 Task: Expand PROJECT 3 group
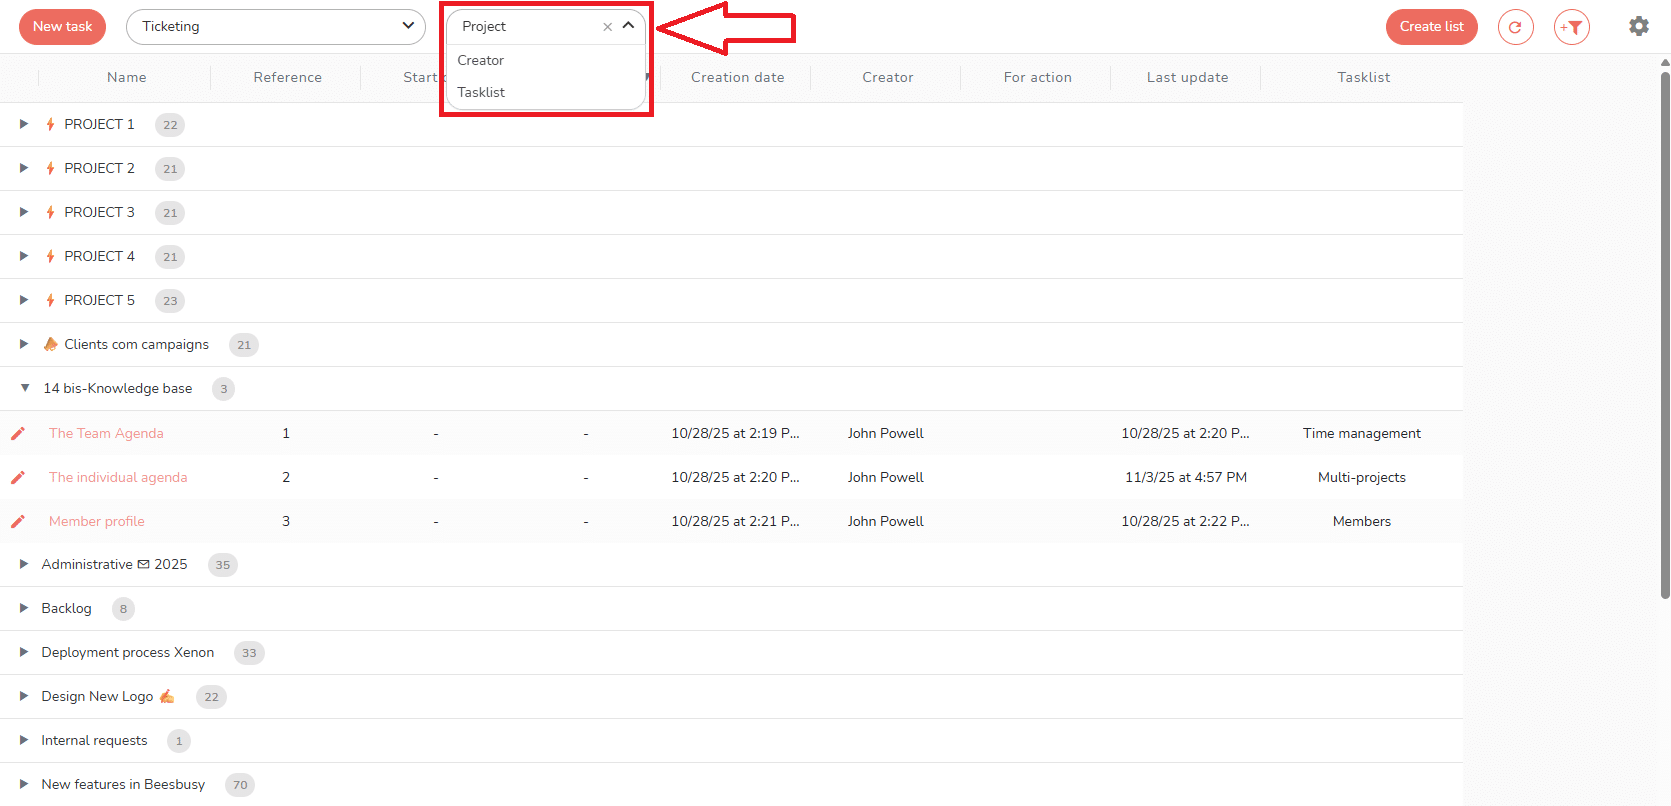pos(24,212)
